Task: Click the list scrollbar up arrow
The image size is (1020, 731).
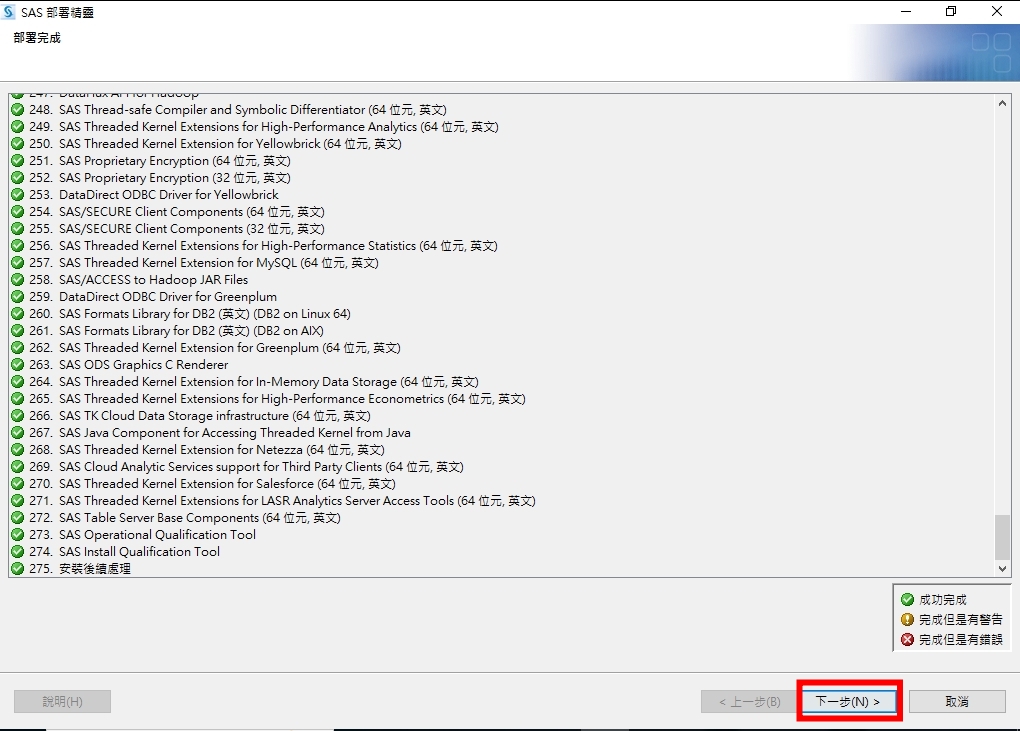Action: pyautogui.click(x=1002, y=103)
